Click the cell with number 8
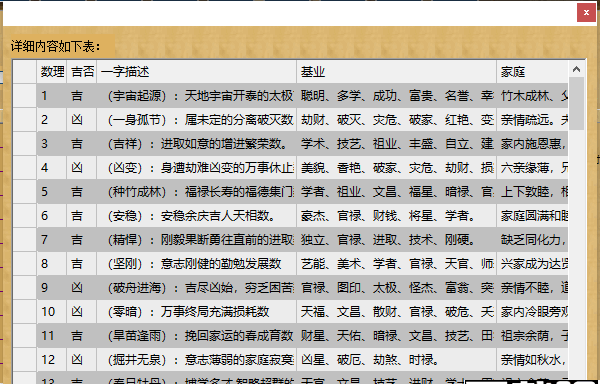Viewport: 600px width, 384px height. [x=52, y=264]
